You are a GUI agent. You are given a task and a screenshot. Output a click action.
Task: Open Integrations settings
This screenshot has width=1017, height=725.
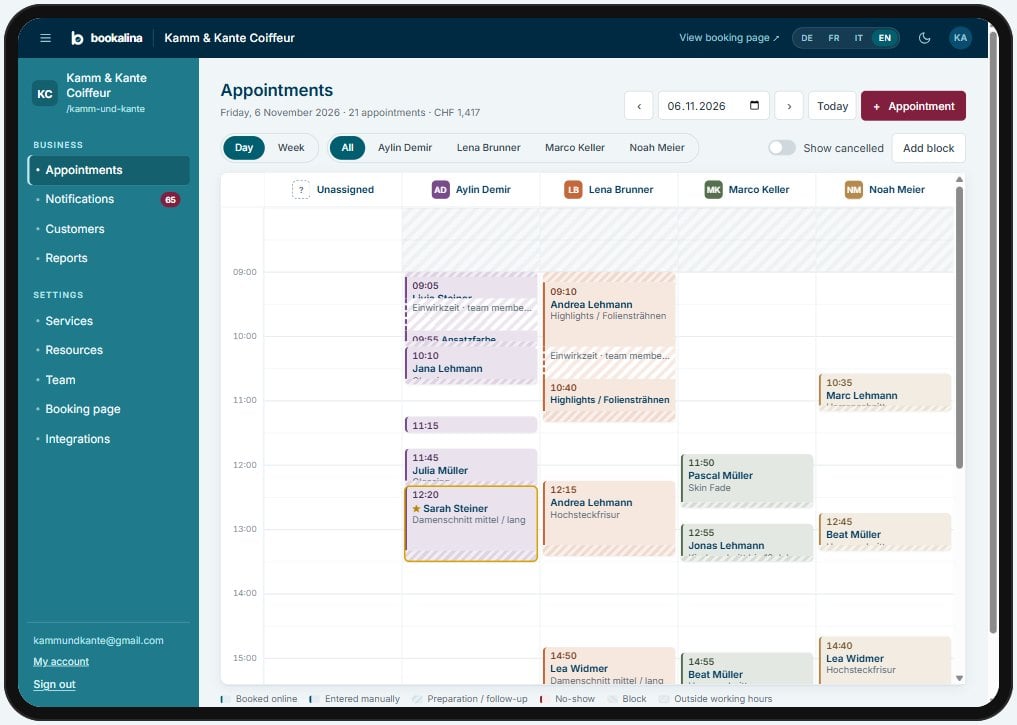pos(109,439)
